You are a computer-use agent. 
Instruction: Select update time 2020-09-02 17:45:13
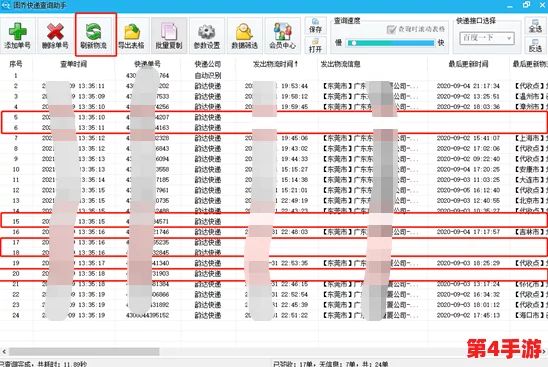point(468,315)
